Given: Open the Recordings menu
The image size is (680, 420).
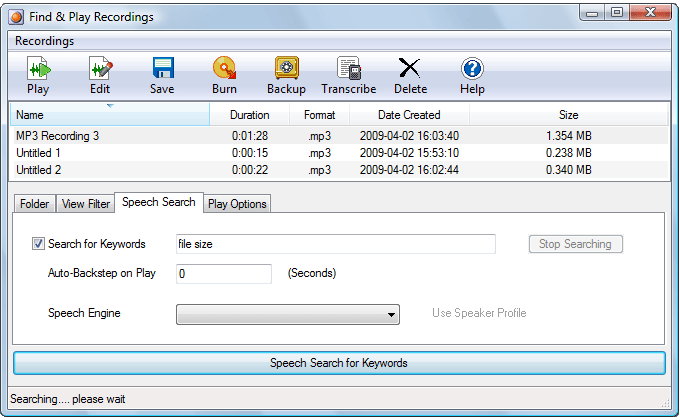Looking at the screenshot, I should pyautogui.click(x=44, y=41).
